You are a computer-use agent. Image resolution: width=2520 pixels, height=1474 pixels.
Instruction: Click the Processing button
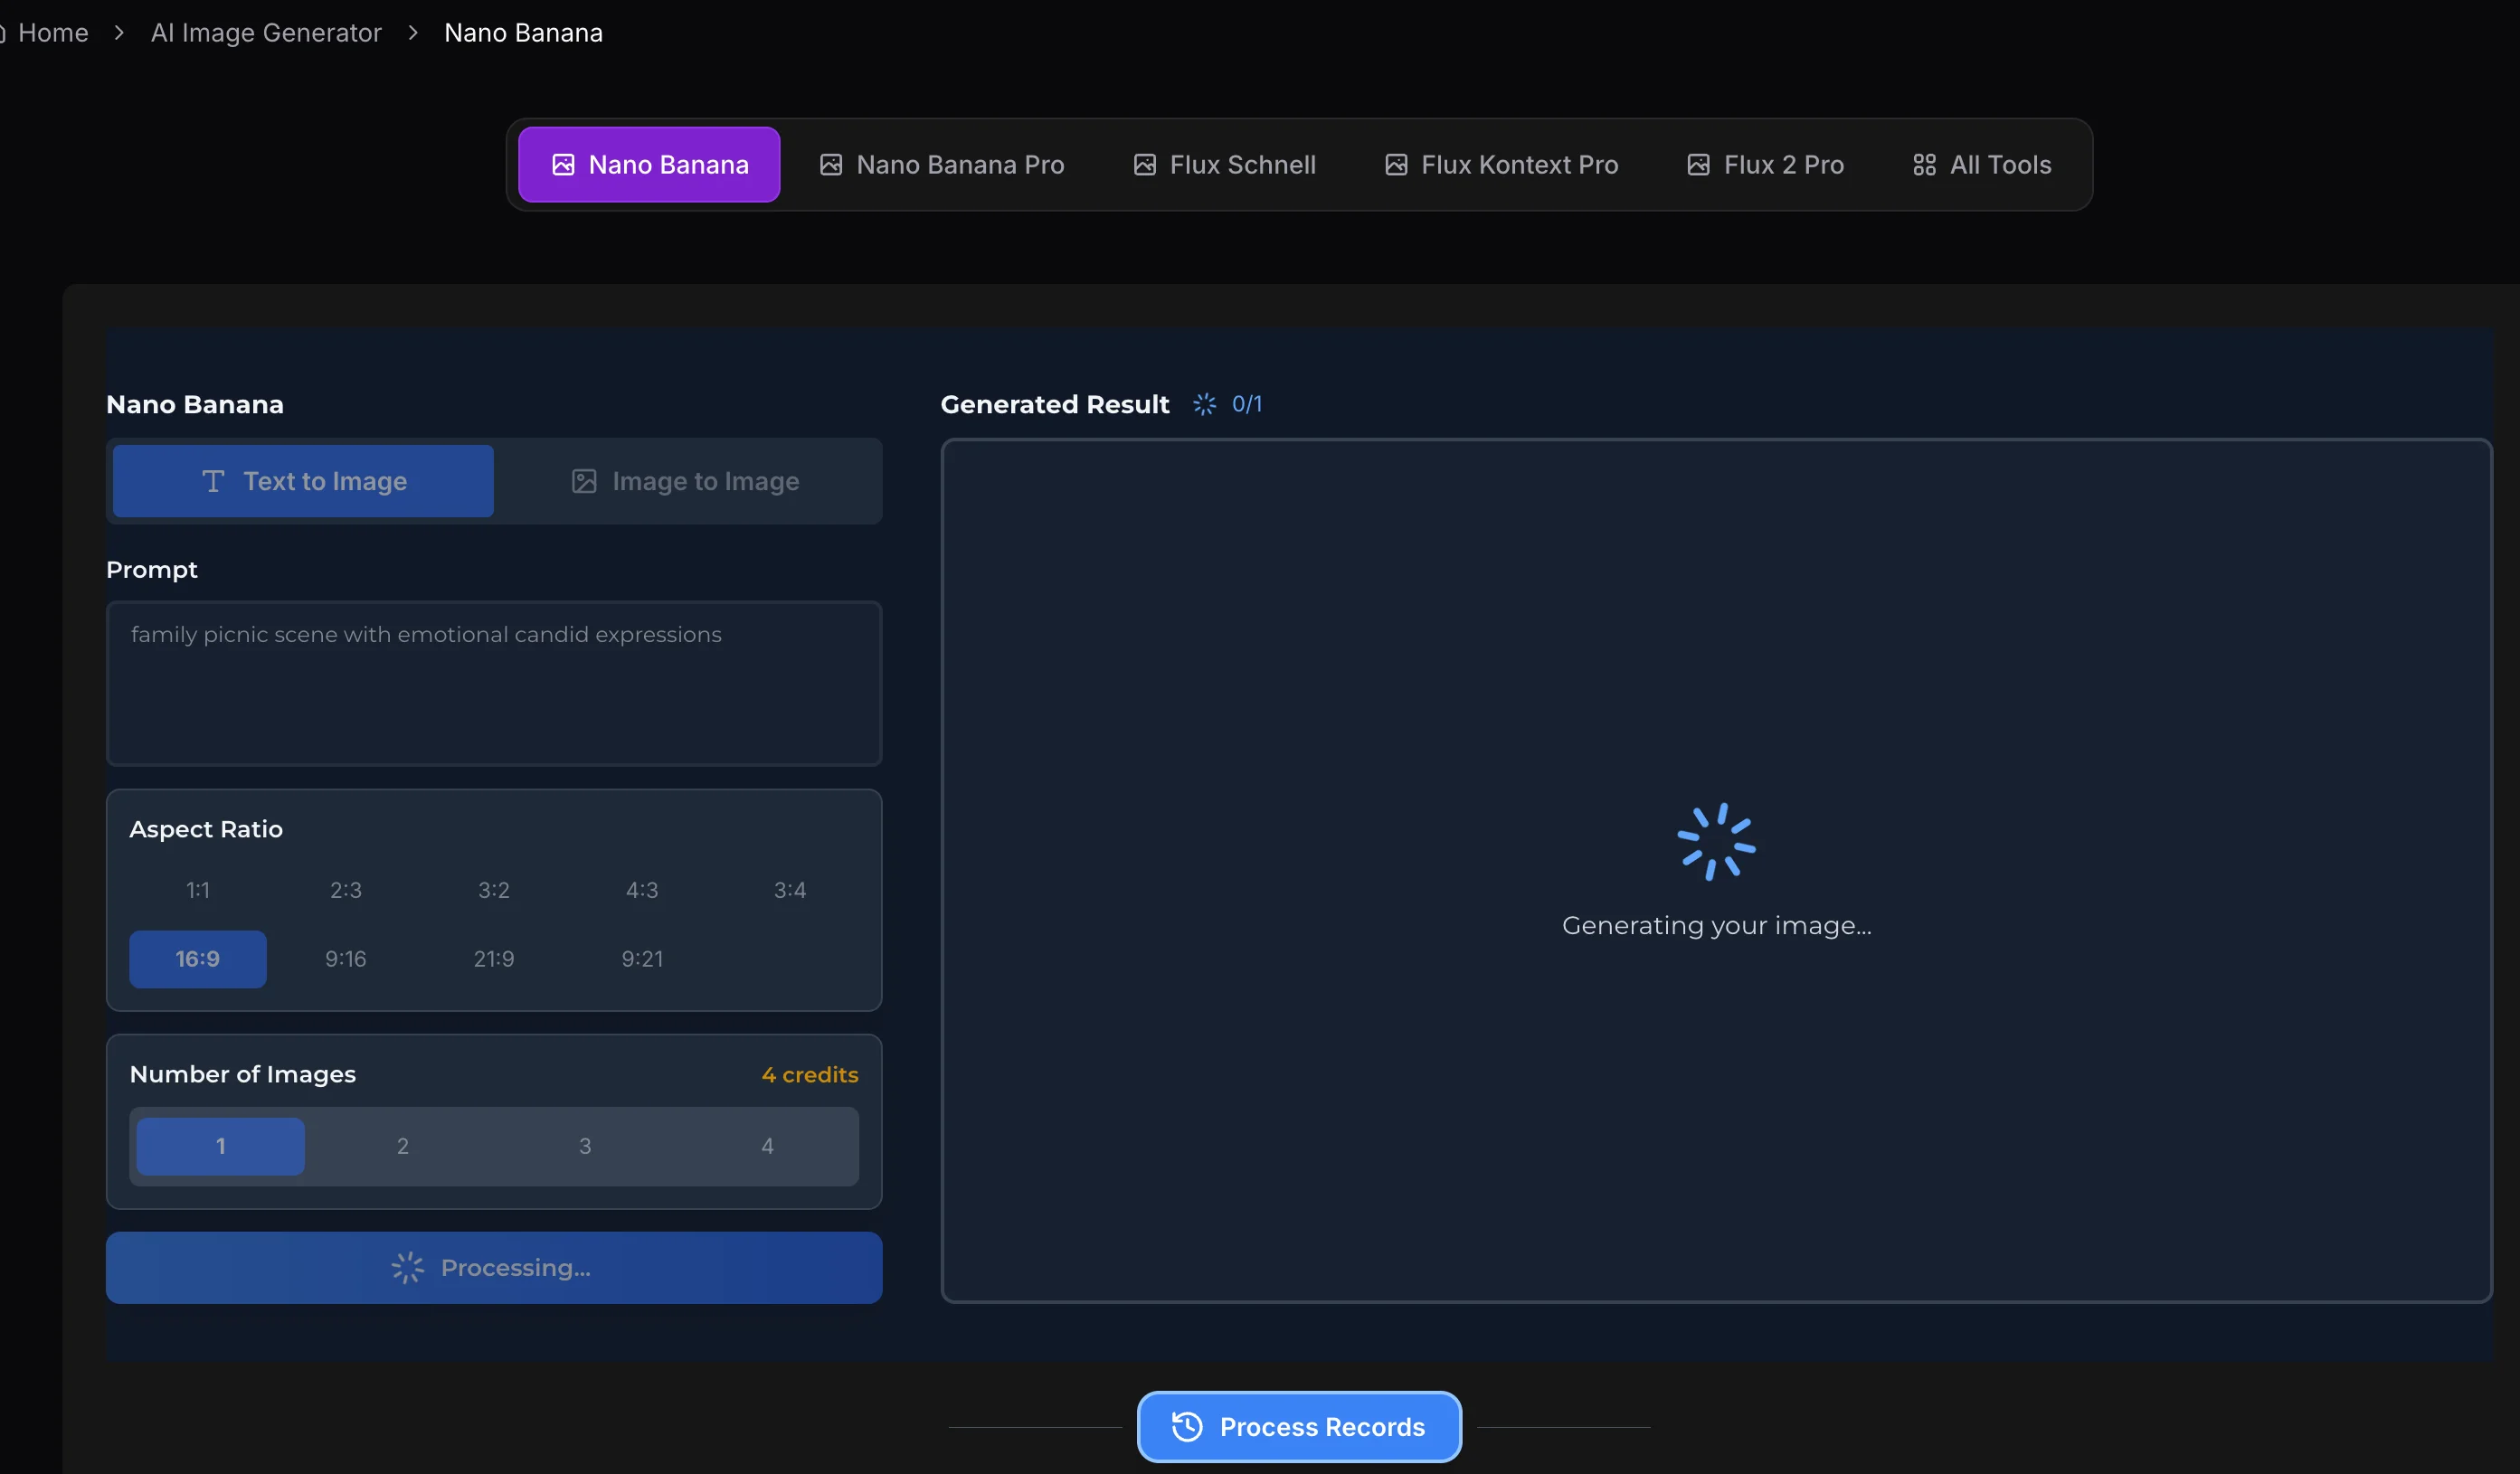coord(493,1267)
